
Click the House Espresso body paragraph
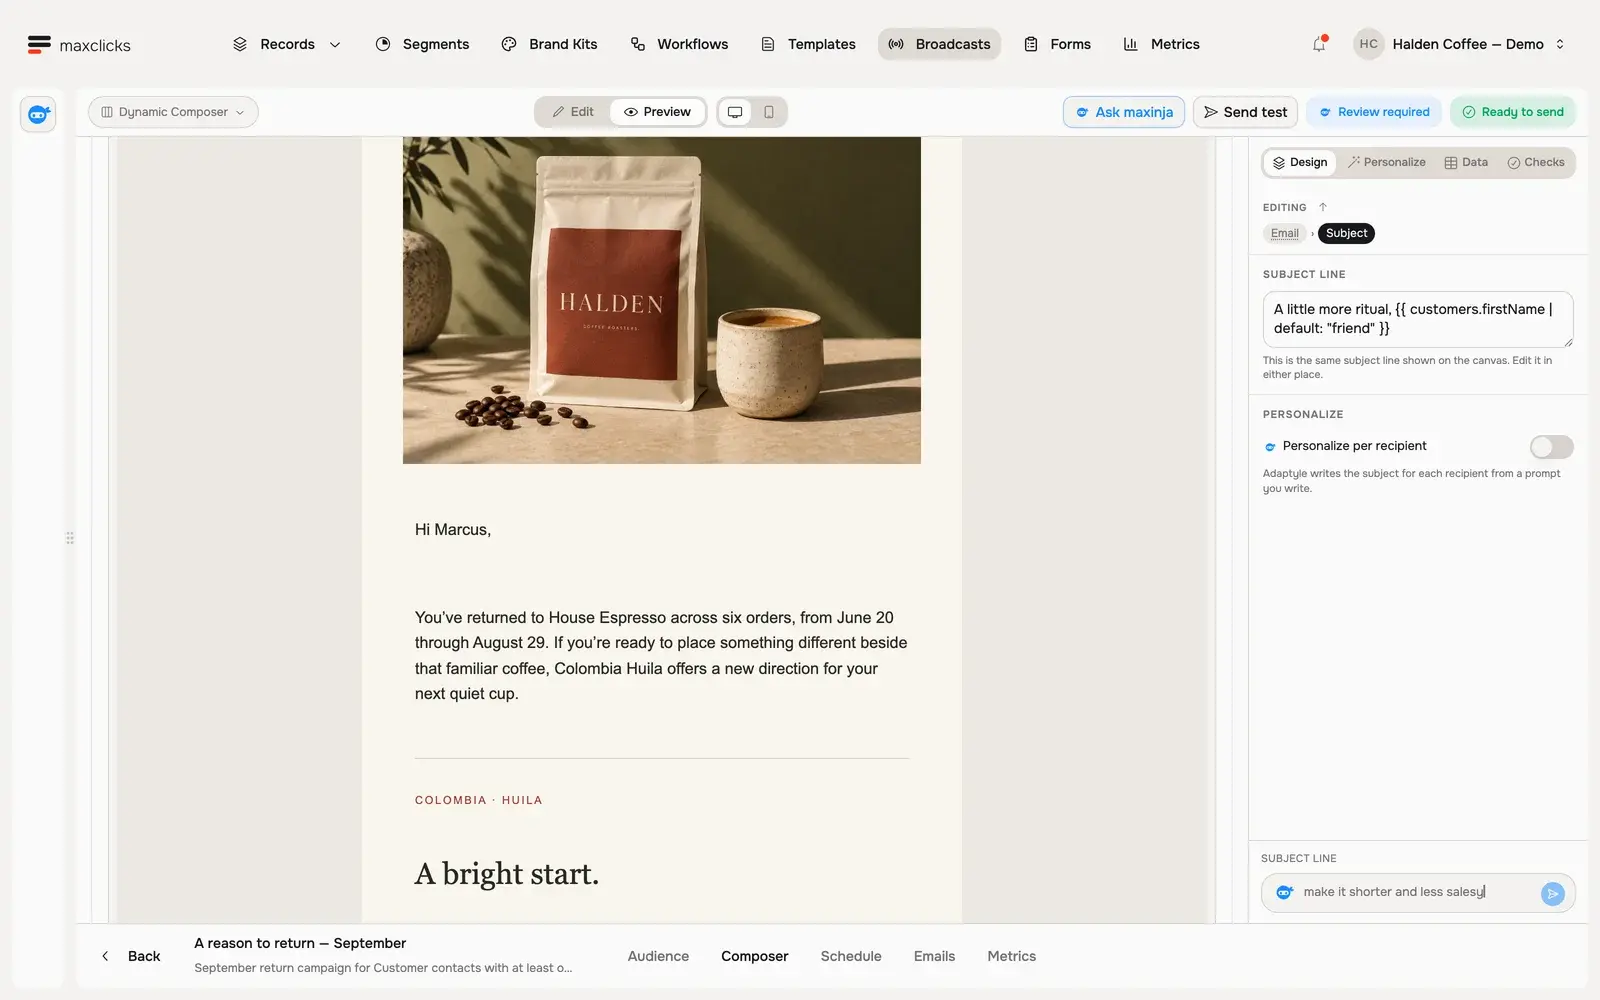(x=661, y=656)
